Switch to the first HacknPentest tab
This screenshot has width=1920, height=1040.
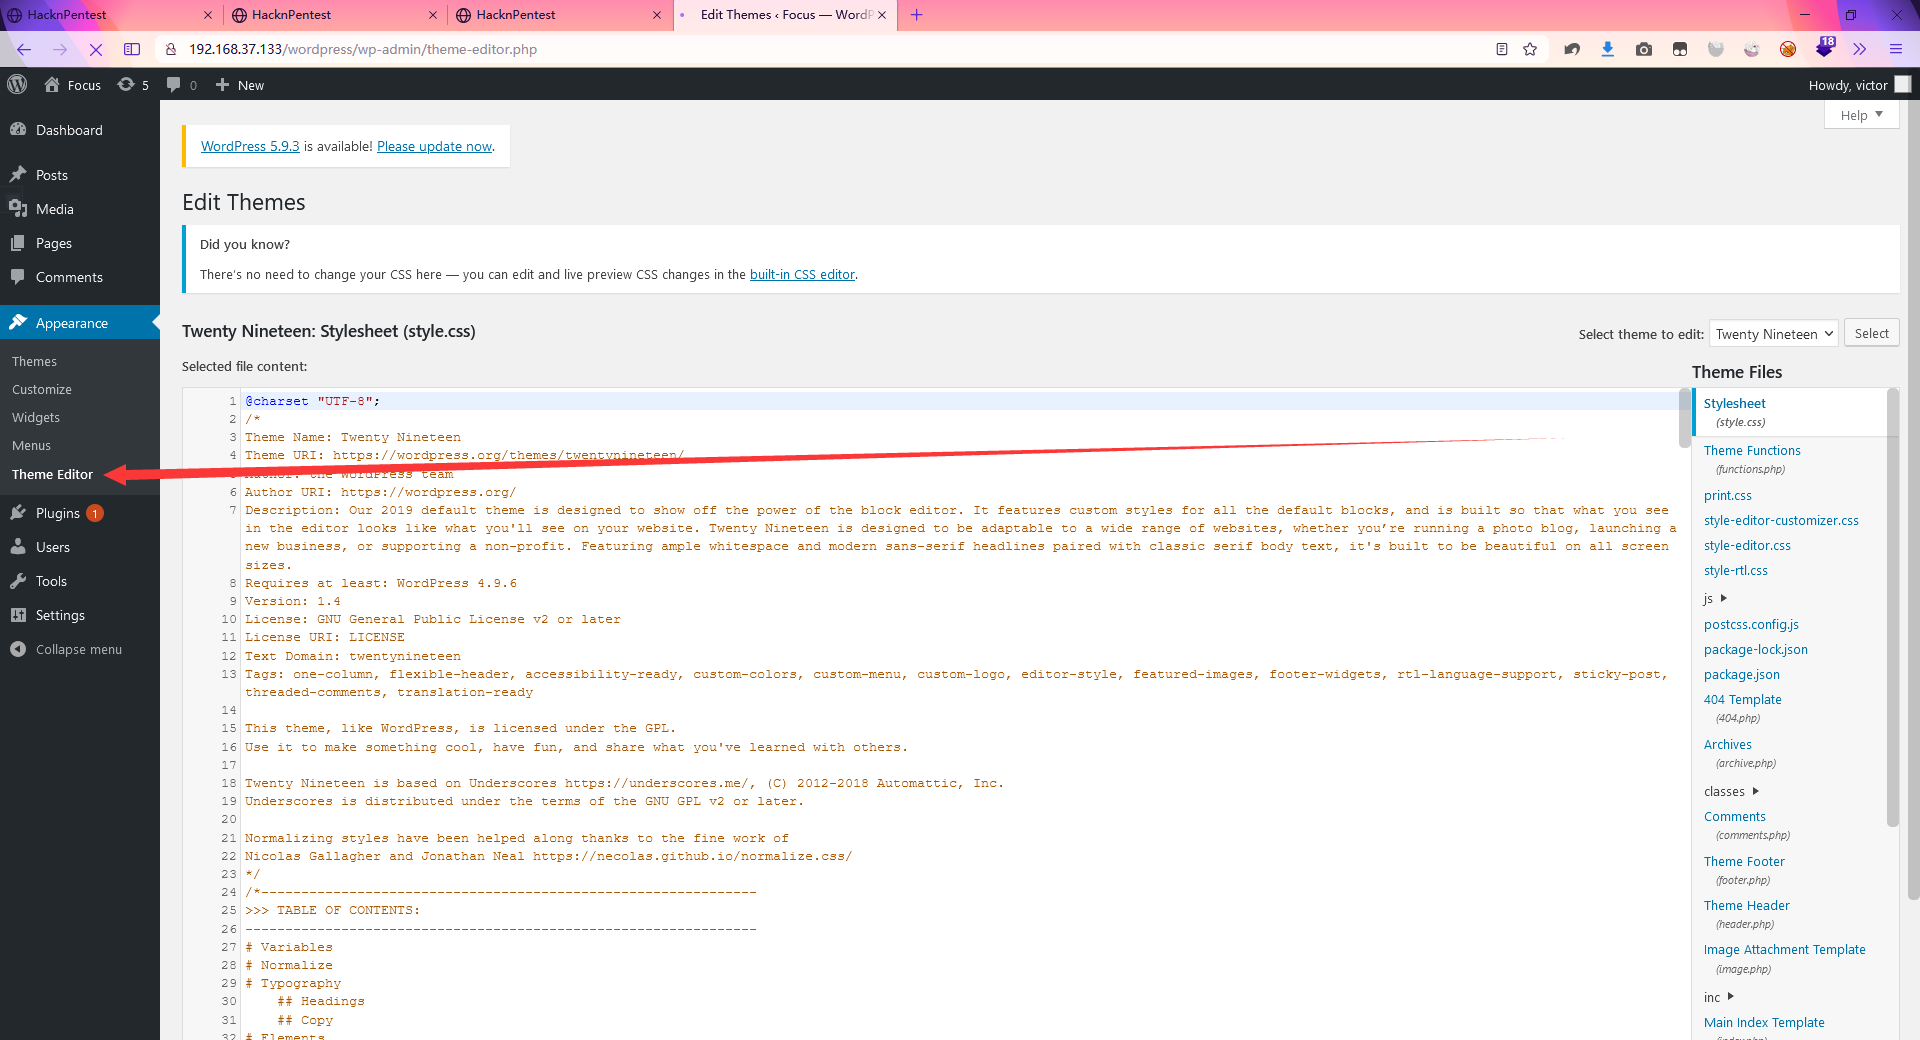coord(110,15)
